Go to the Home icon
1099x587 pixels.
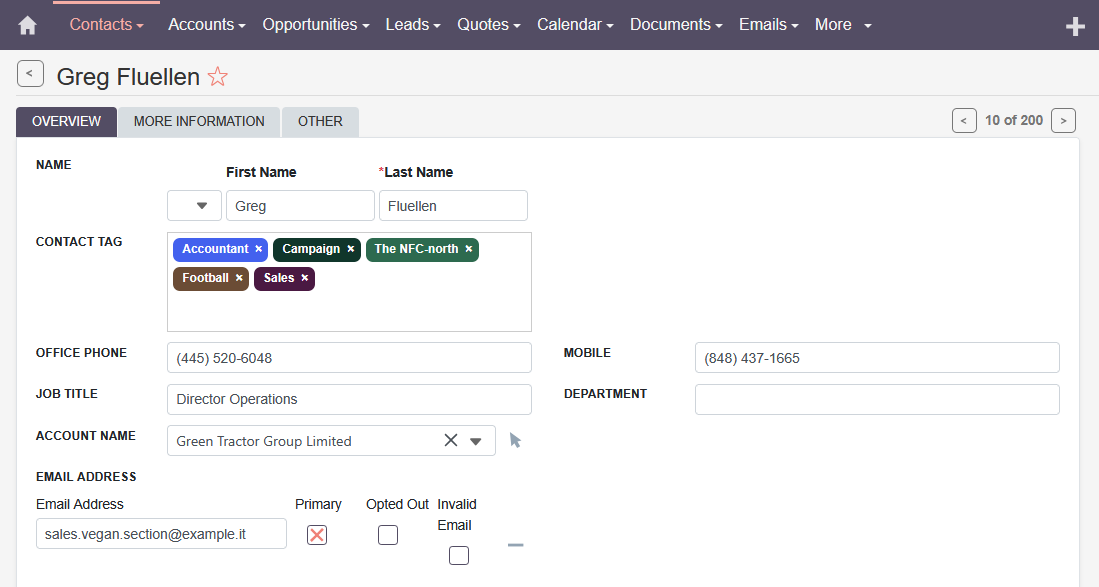(27, 26)
